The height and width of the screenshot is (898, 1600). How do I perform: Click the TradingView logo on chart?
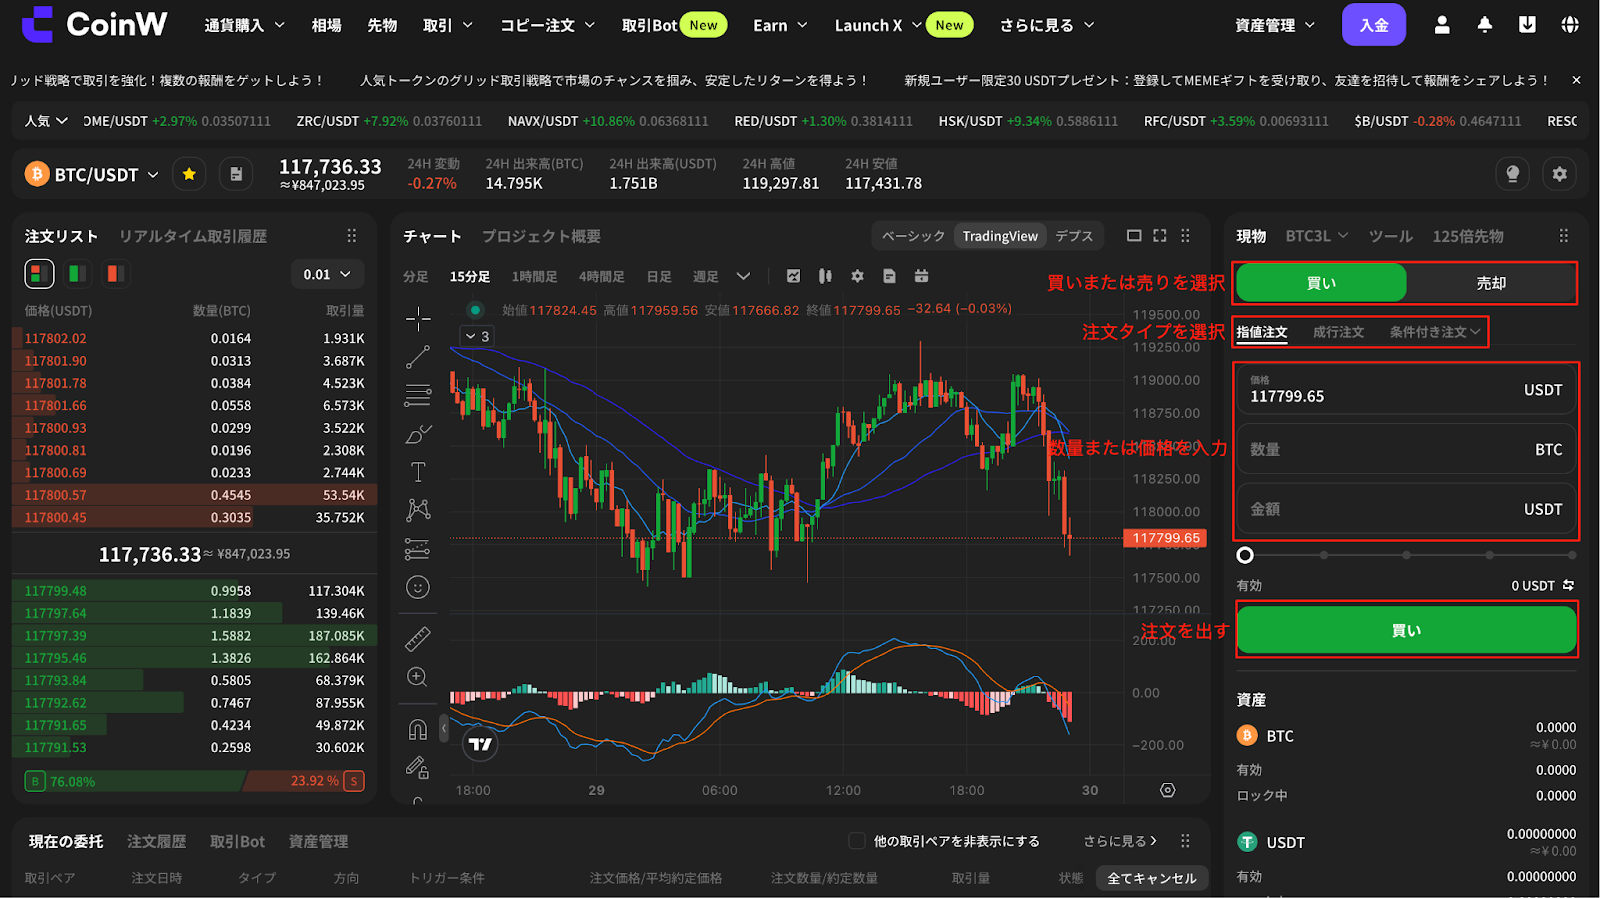tap(481, 744)
